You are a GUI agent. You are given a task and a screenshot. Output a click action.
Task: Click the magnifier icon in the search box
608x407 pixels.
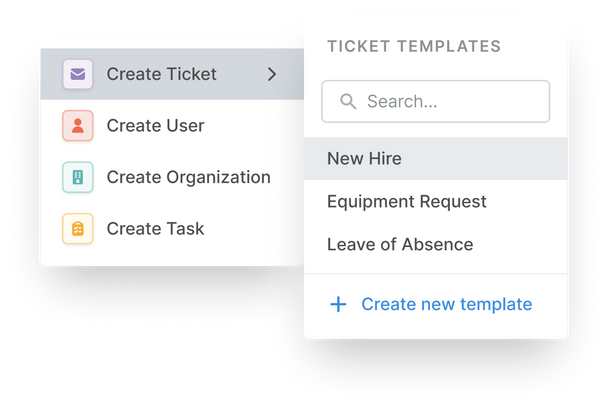(x=348, y=102)
